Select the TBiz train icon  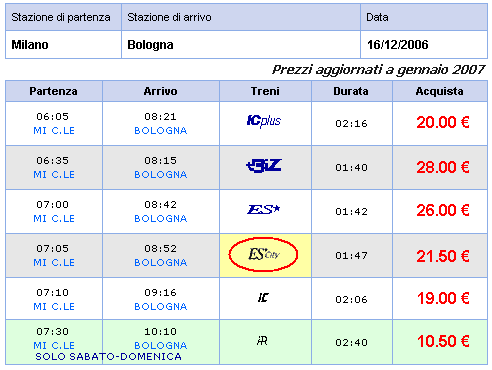tap(264, 166)
